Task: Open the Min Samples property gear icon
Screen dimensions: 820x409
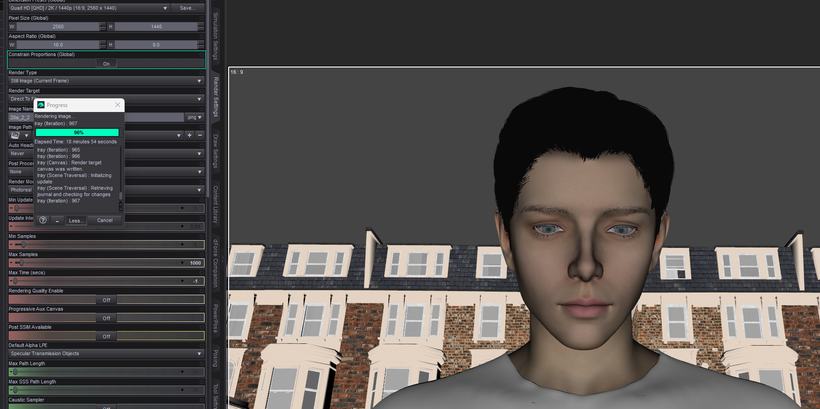Action: pos(202,236)
